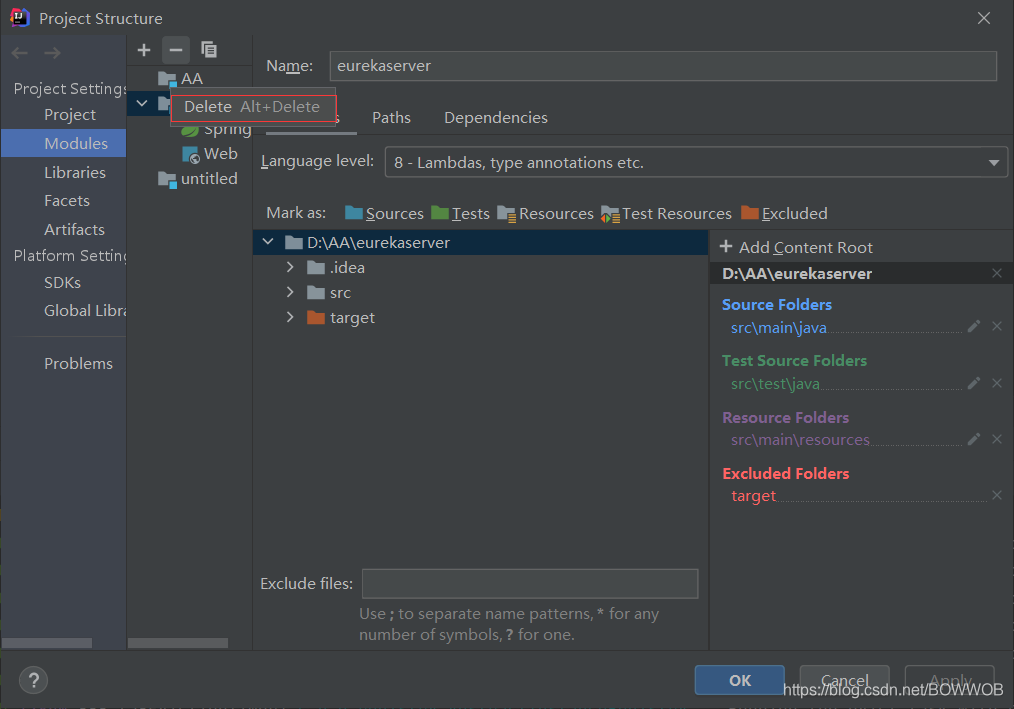Click the forward navigation arrow
Image resolution: width=1014 pixels, height=709 pixels.
(52, 53)
